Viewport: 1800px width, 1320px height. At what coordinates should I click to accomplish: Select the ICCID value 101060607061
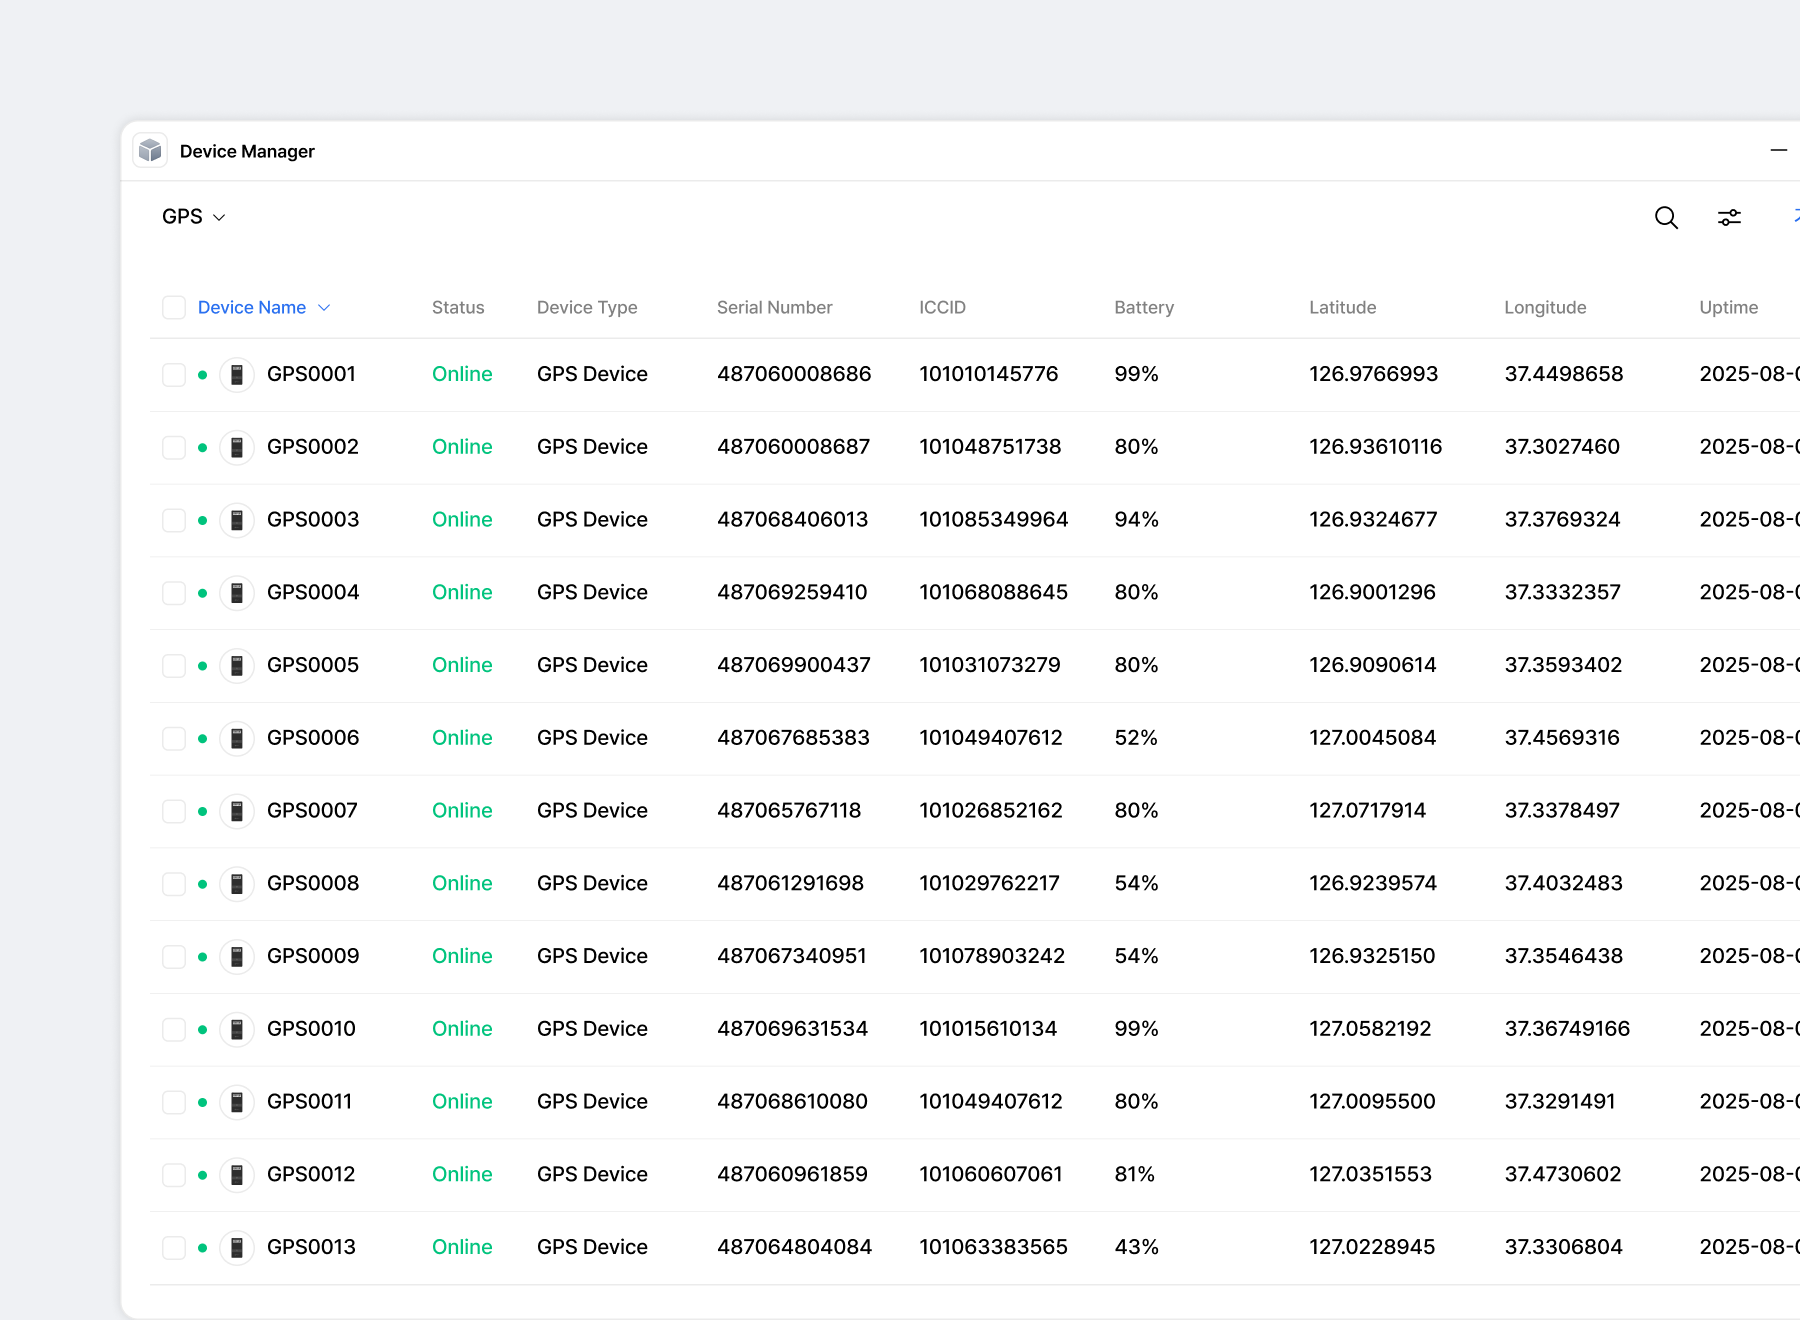tap(990, 1174)
